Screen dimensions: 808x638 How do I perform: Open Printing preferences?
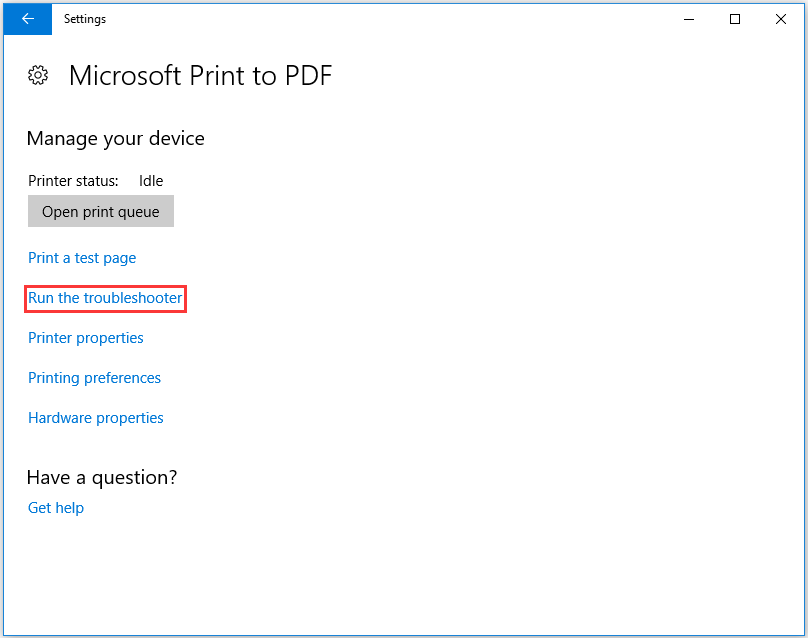pos(94,377)
